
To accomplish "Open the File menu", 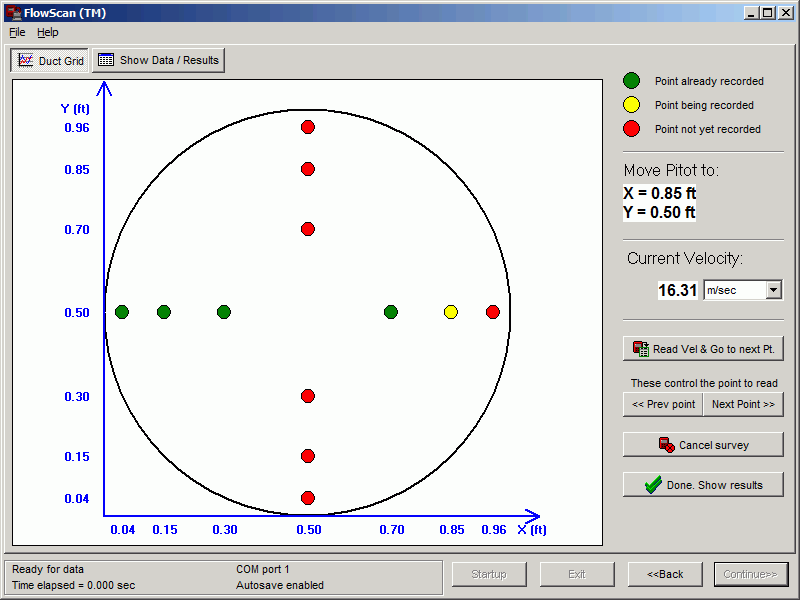I will (17, 32).
